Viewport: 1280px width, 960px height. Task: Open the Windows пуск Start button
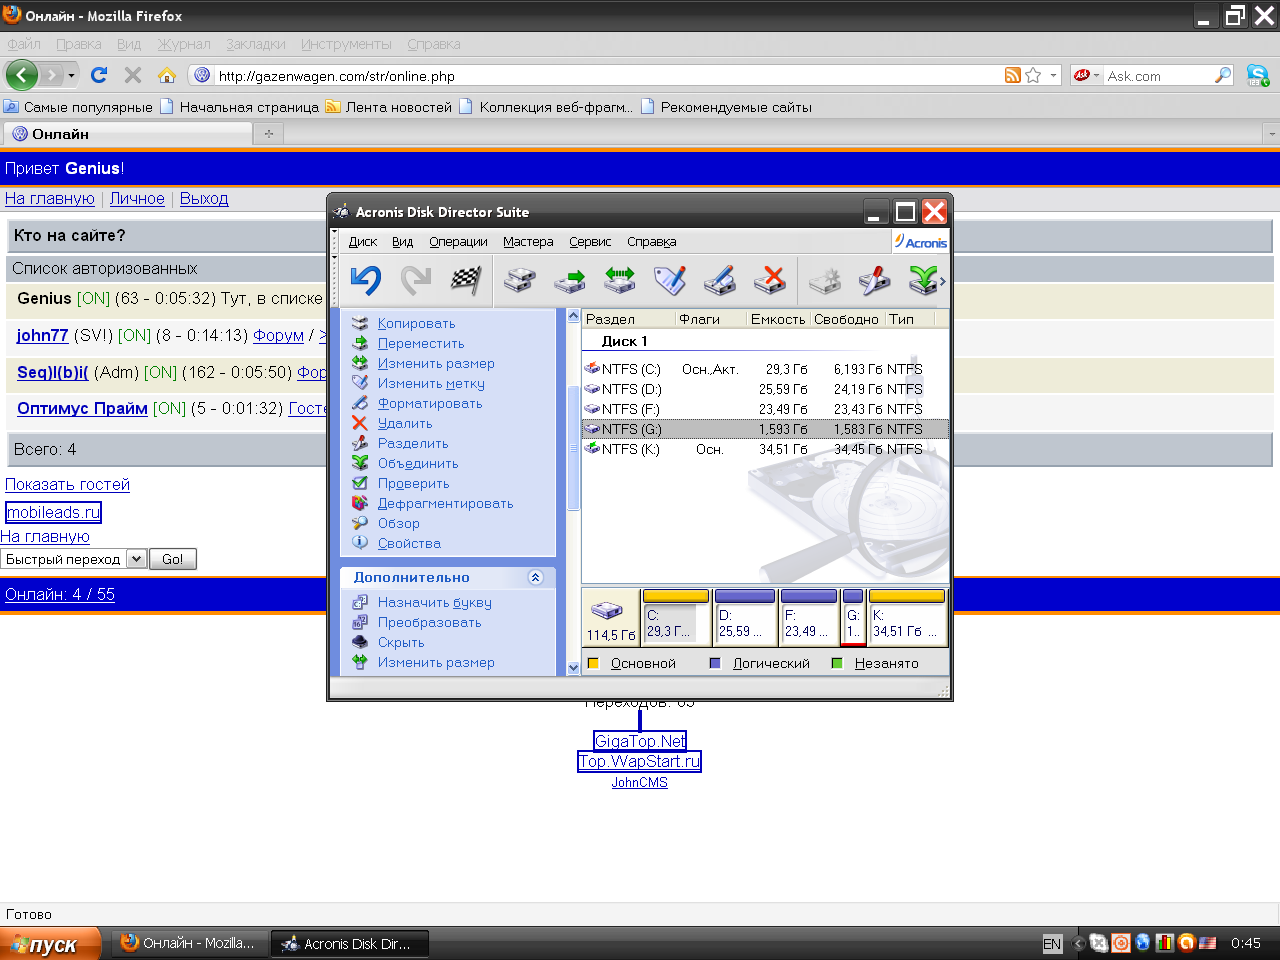click(50, 943)
